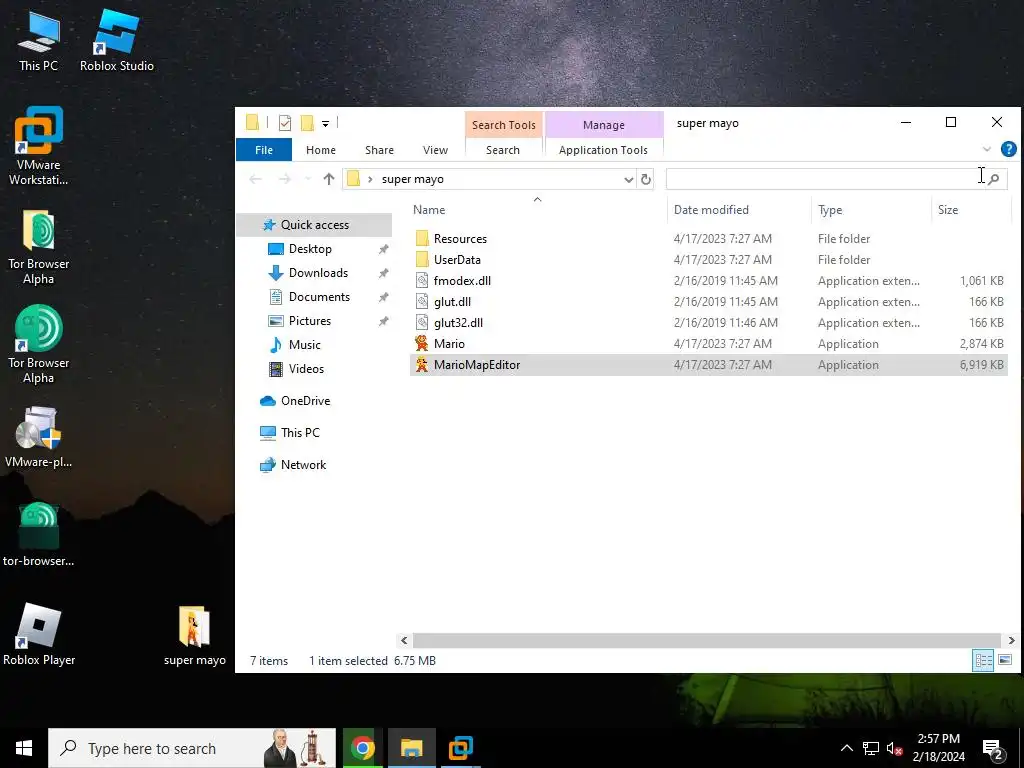
Task: Open Downloads in navigation pane
Action: click(x=318, y=273)
